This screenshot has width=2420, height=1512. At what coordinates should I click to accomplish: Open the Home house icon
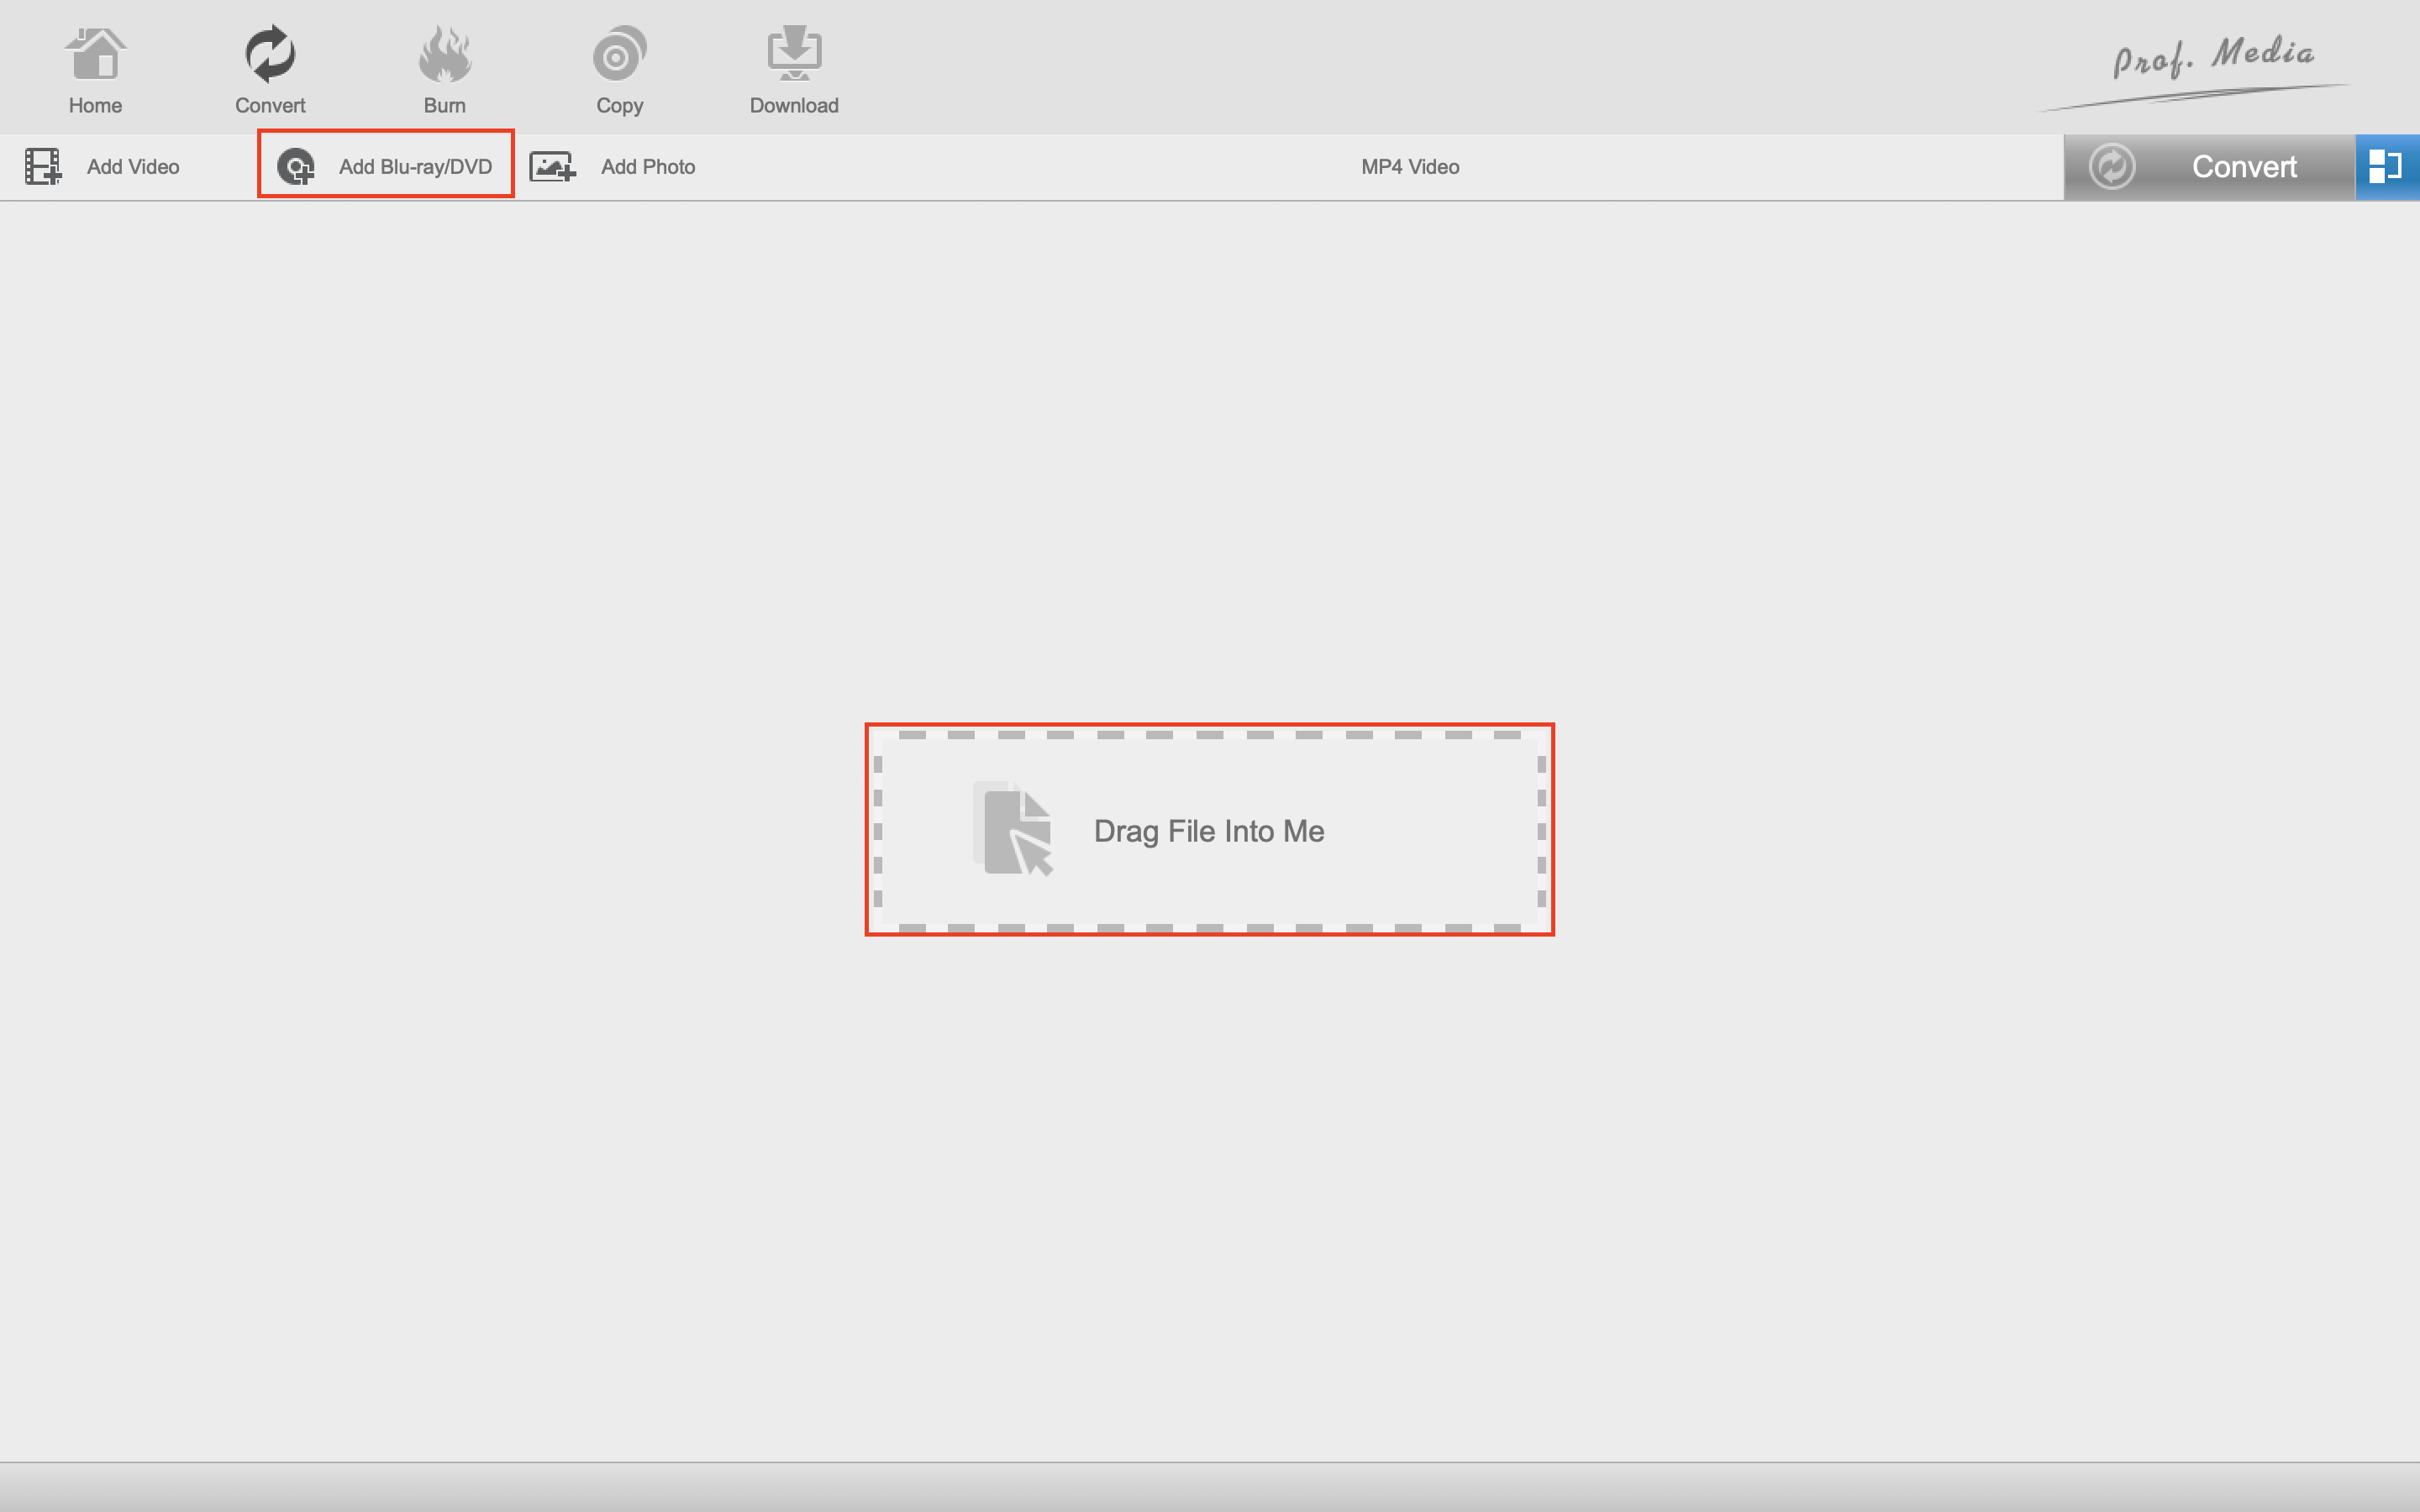pyautogui.click(x=95, y=54)
